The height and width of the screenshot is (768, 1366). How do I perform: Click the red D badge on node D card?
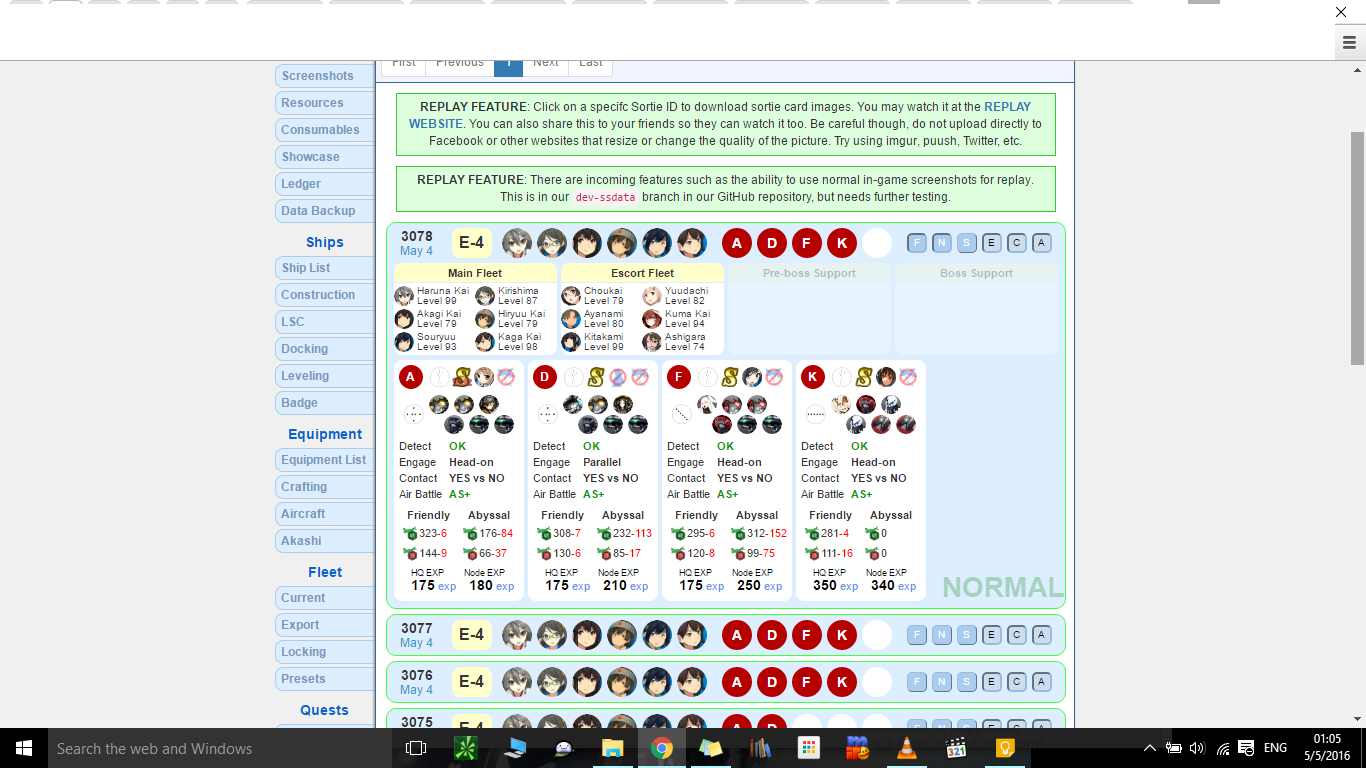[545, 377]
